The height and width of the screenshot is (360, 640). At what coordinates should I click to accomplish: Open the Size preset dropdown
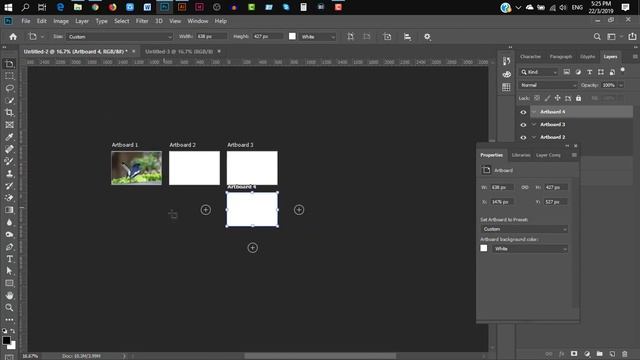pyautogui.click(x=119, y=37)
